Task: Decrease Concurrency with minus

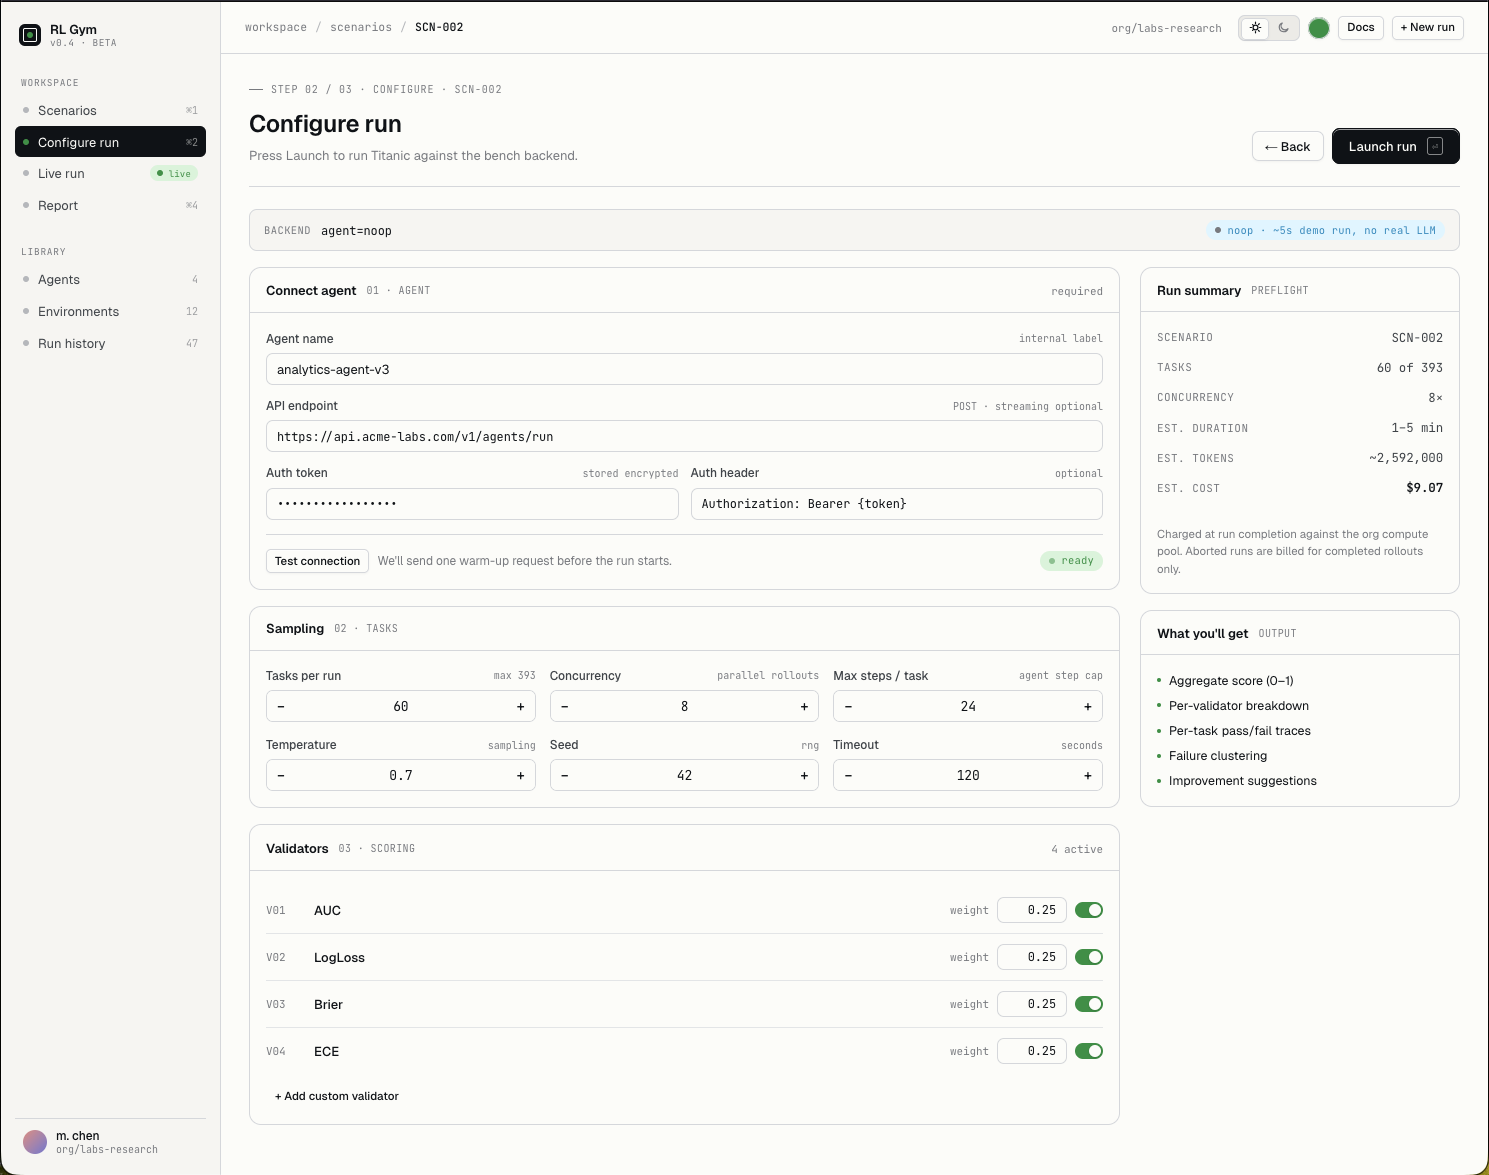Action: (x=565, y=706)
